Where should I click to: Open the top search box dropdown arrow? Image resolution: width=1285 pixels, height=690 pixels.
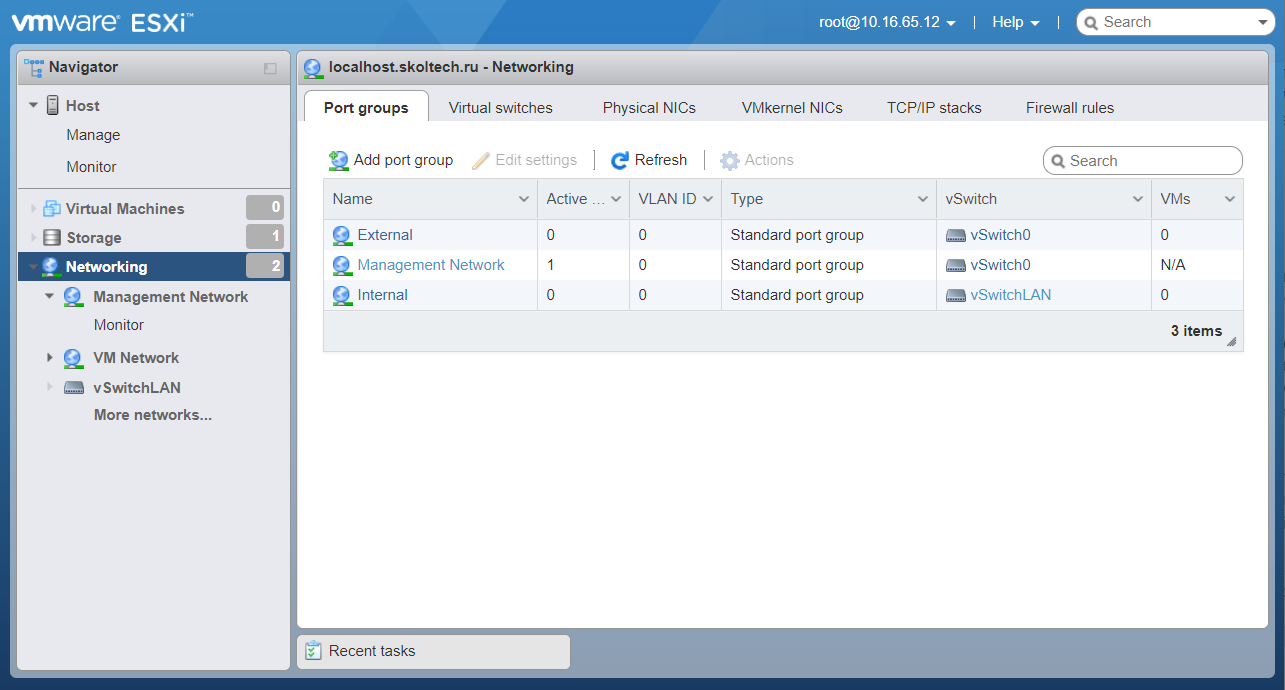1262,22
